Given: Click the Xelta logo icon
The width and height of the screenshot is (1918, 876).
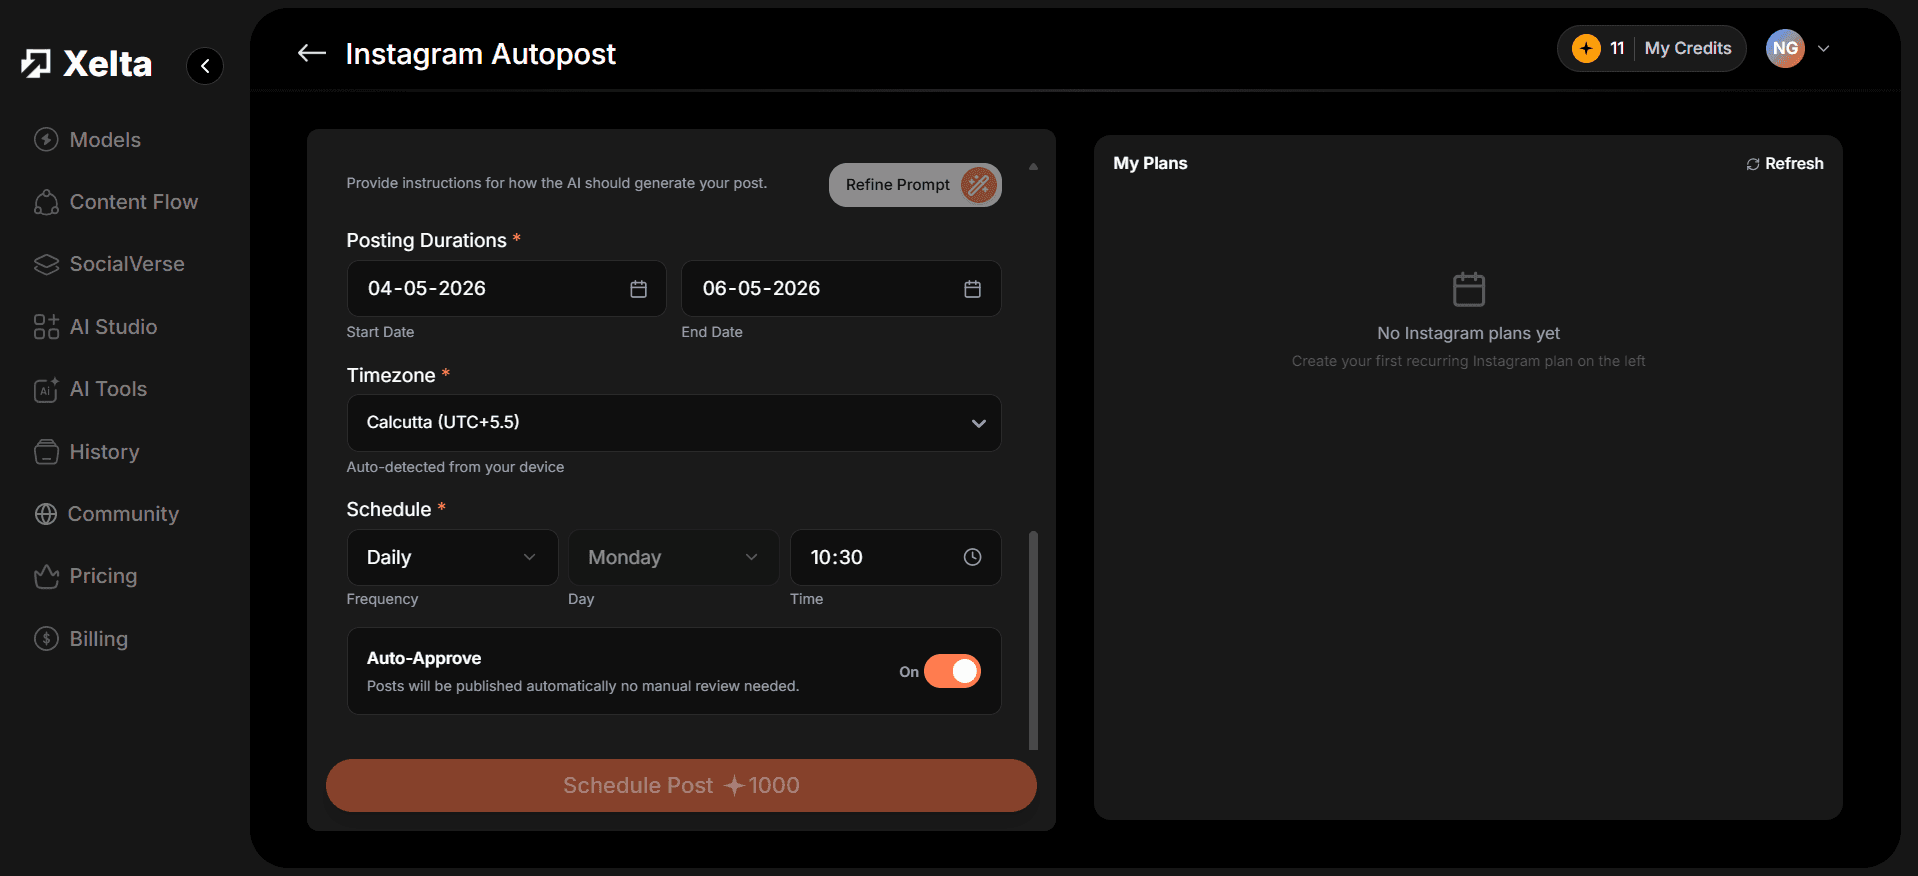Looking at the screenshot, I should point(36,64).
